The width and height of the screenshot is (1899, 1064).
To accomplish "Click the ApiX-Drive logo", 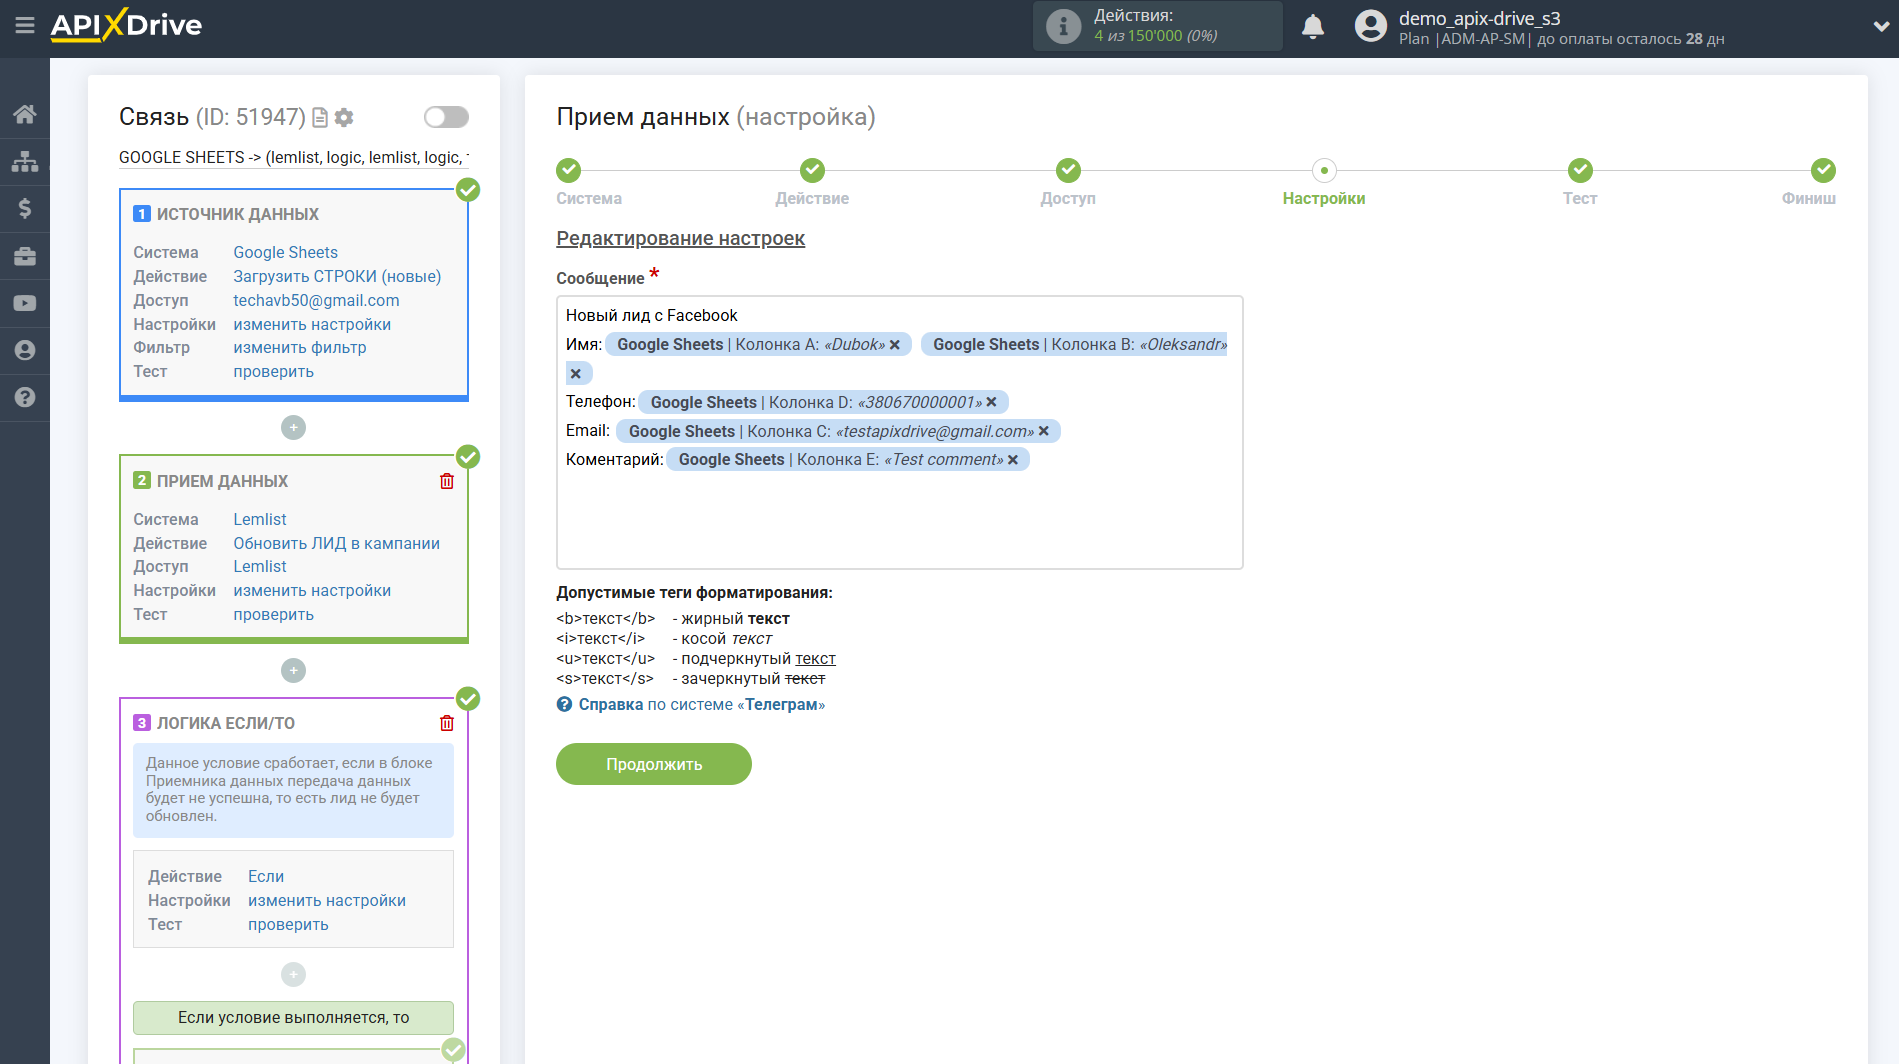I will [126, 25].
